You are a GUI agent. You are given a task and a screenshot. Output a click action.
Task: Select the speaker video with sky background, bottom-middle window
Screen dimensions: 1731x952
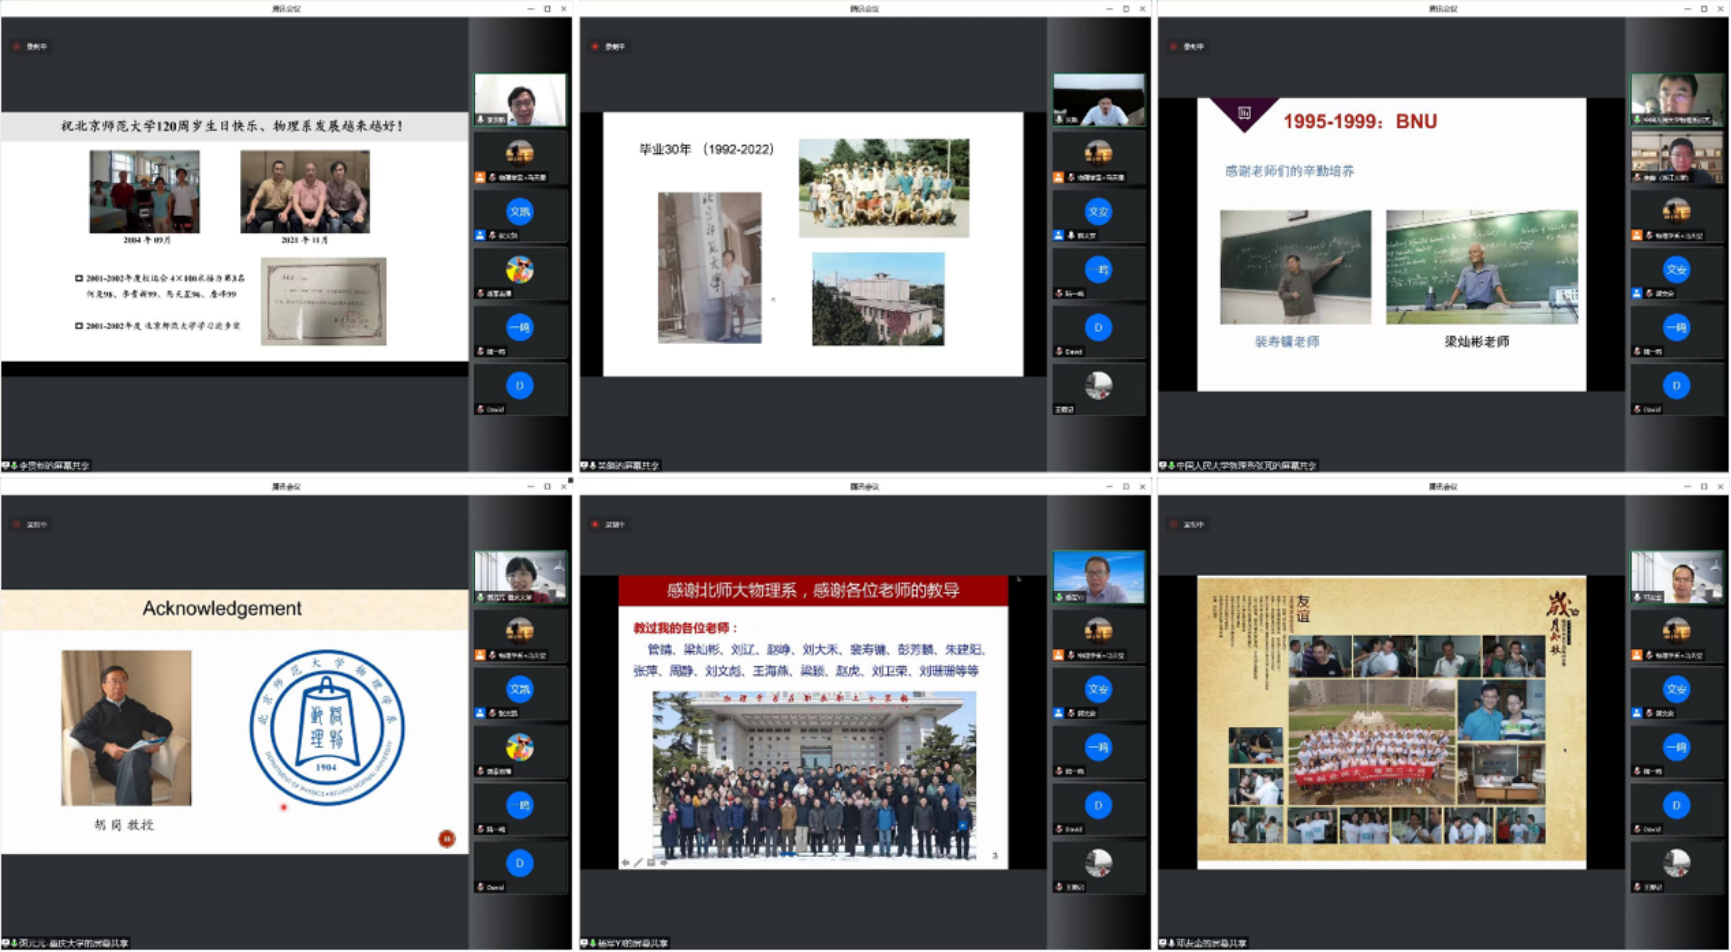[1098, 577]
